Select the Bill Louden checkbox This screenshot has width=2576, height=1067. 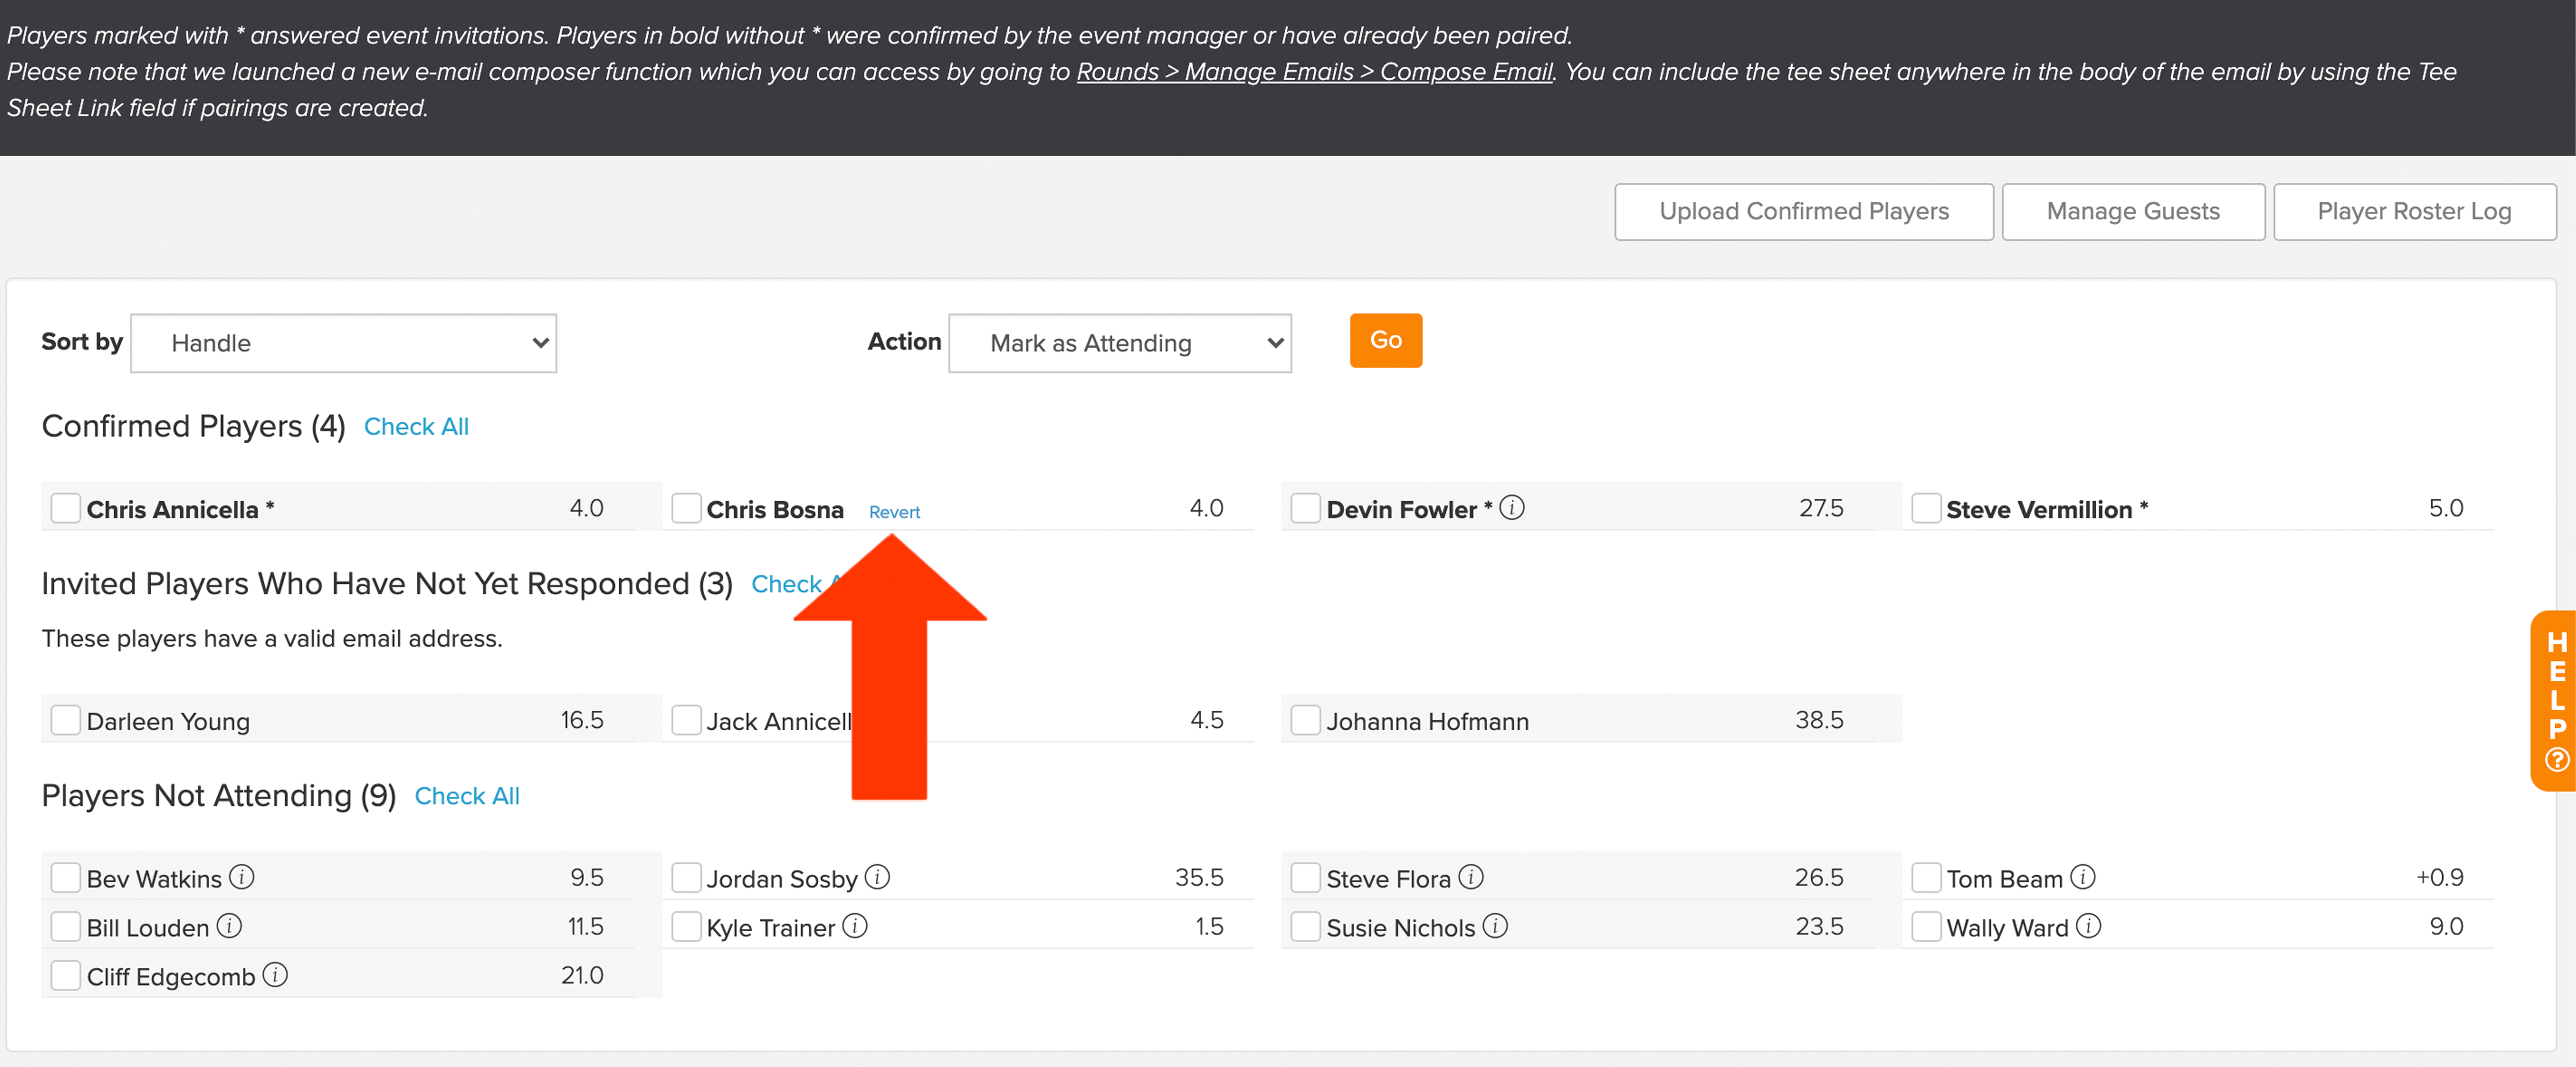66,927
